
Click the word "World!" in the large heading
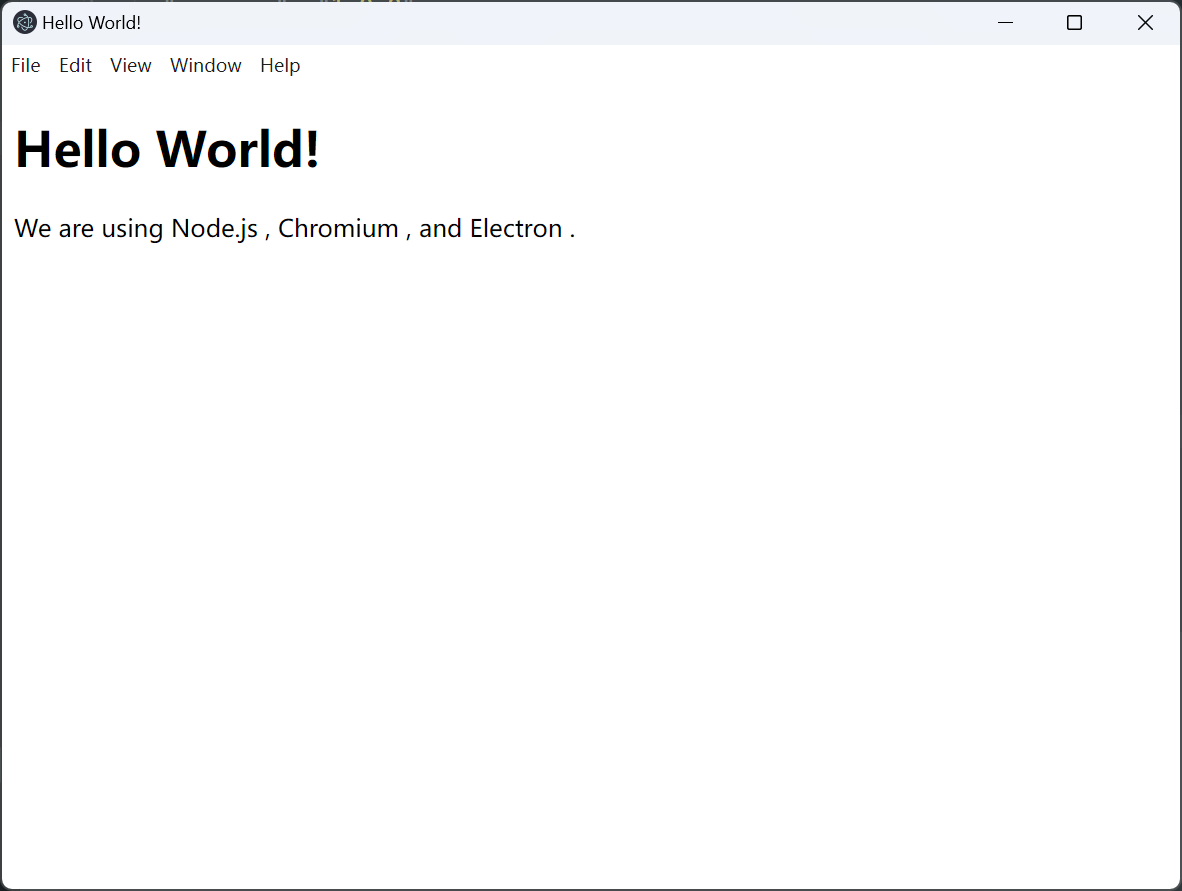[238, 149]
